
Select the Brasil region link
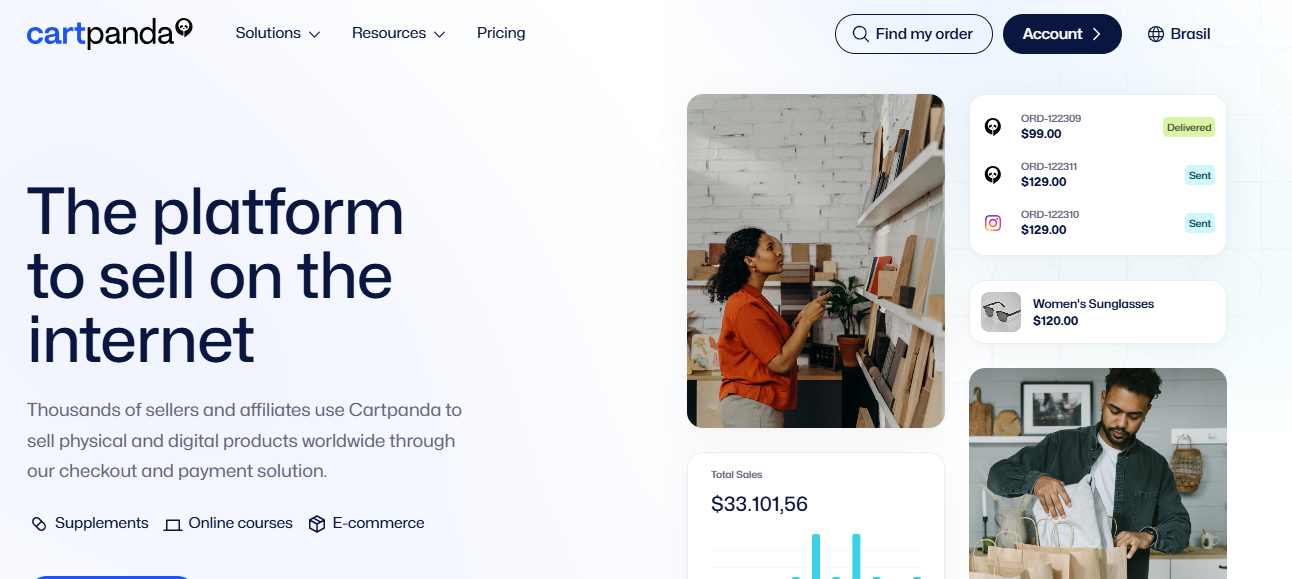click(x=1190, y=34)
